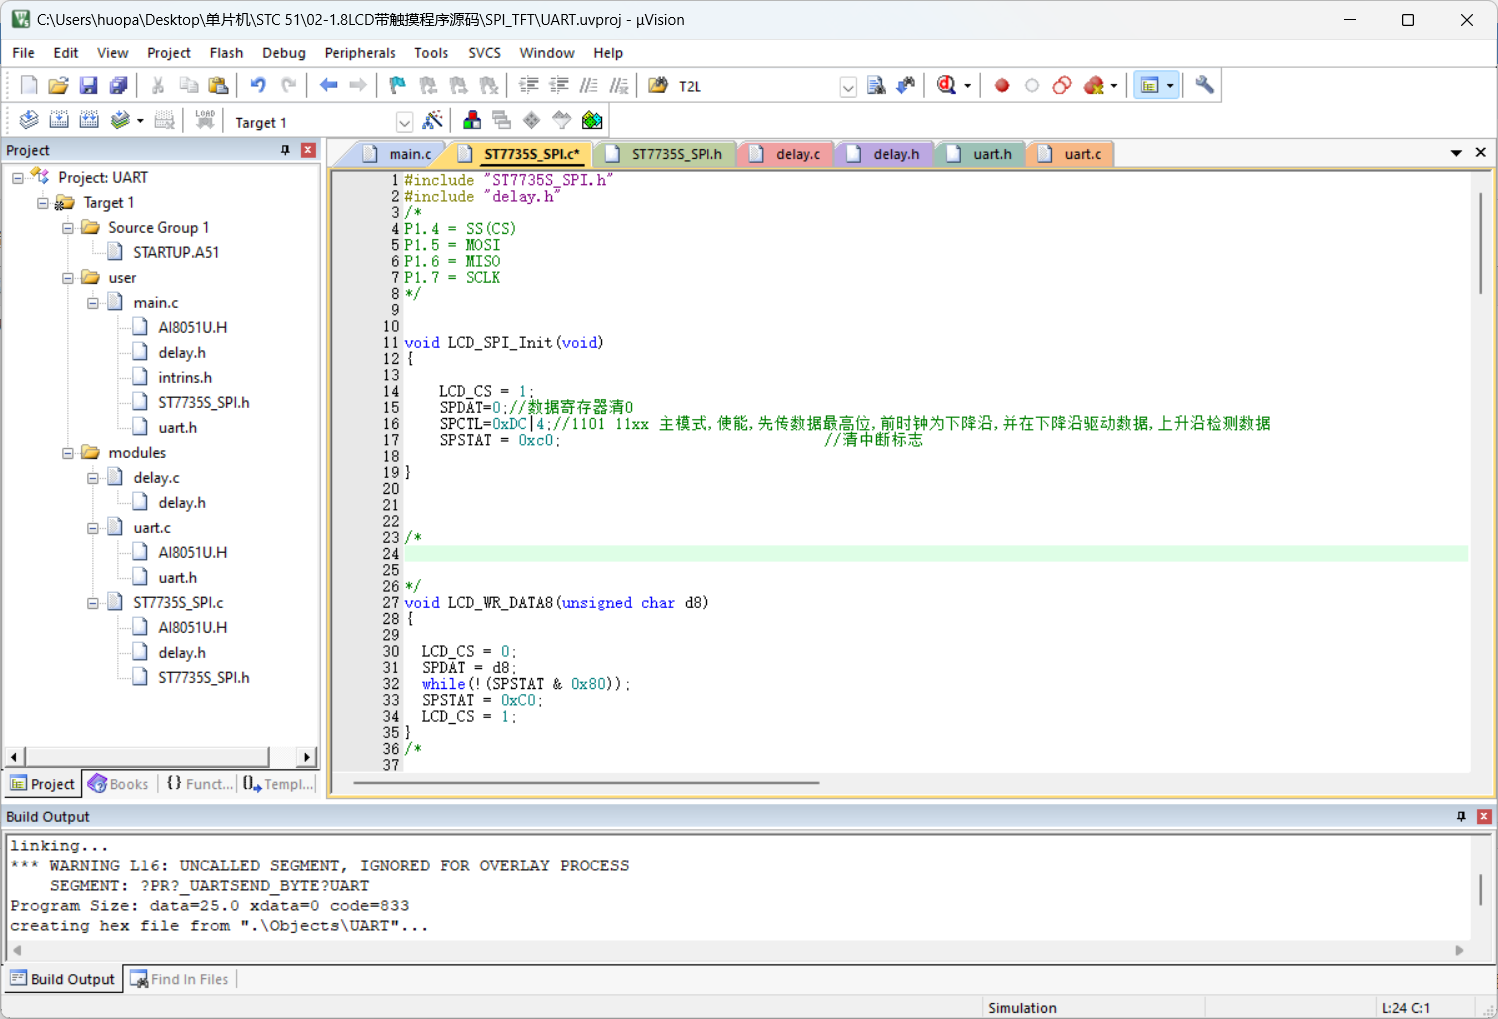Pin the Build Output panel
Viewport: 1498px width, 1019px height.
1461,817
